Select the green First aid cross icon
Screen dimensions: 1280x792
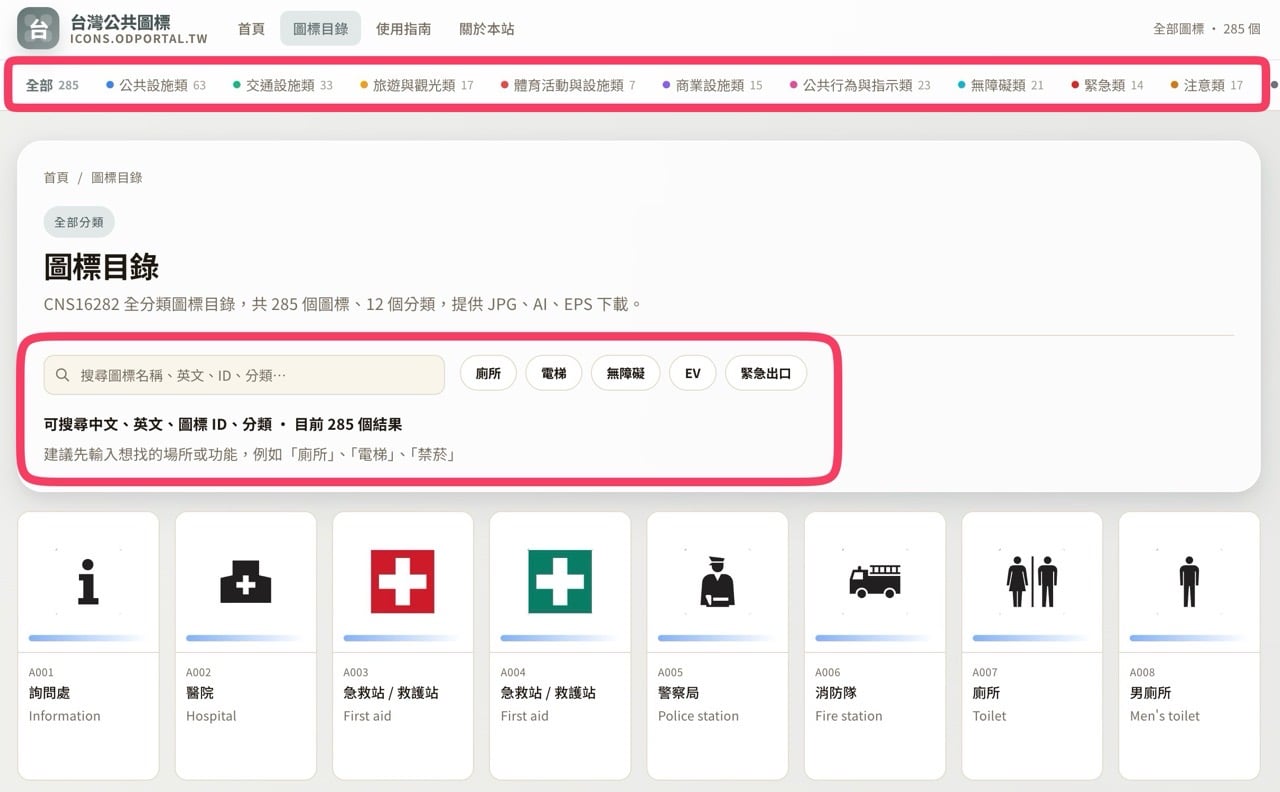[x=559, y=581]
